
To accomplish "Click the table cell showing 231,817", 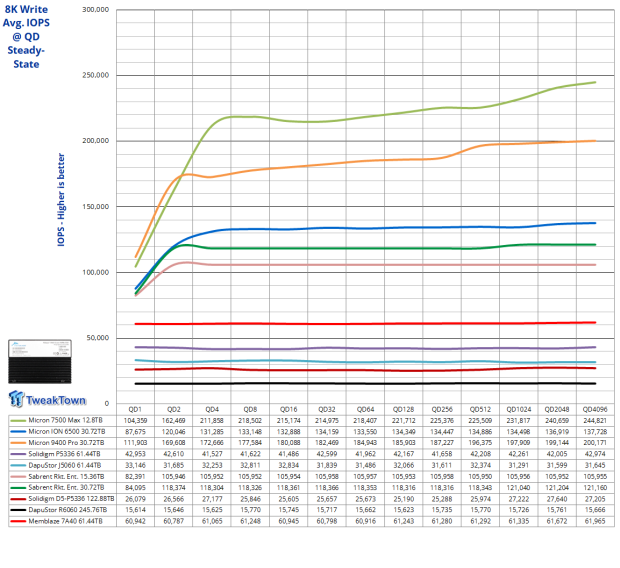I will pos(518,420).
